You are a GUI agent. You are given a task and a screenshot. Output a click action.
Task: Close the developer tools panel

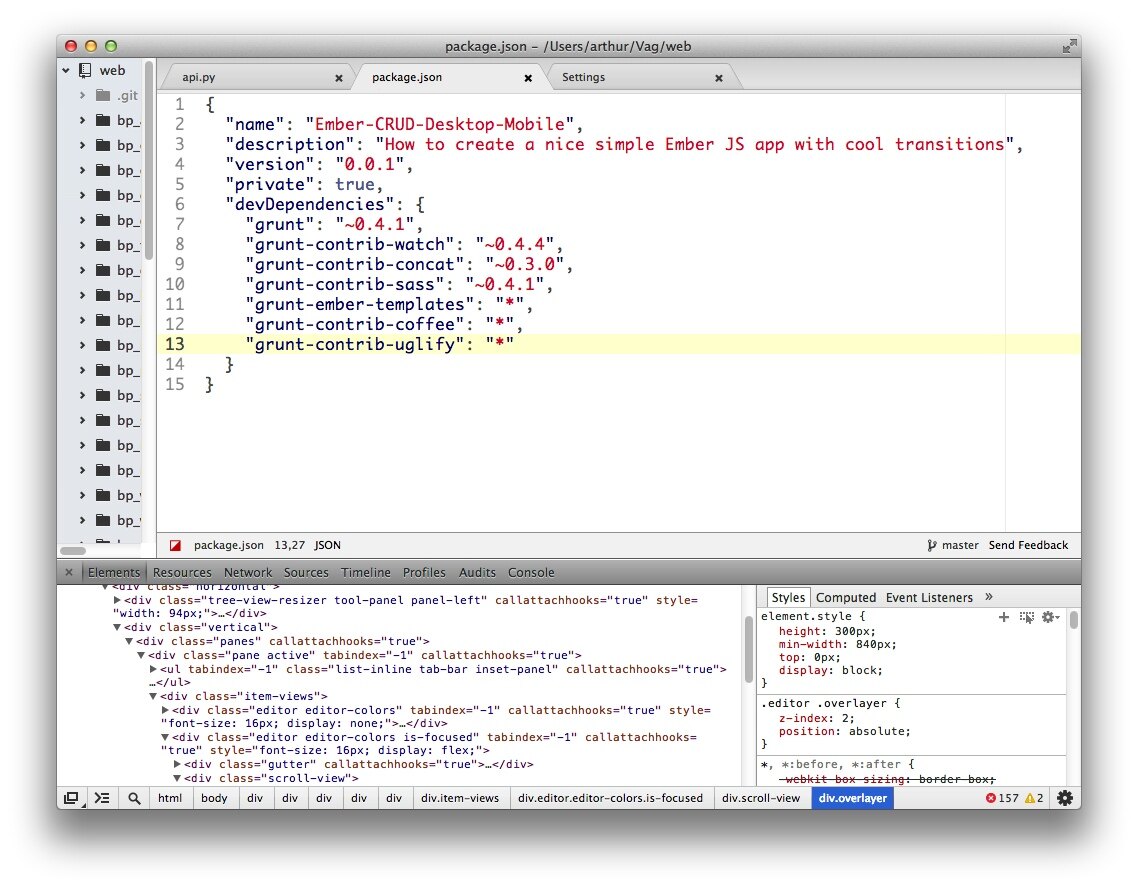(69, 572)
